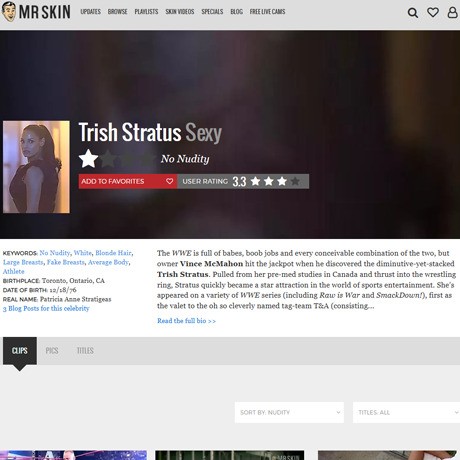Click the White keyword link
Image resolution: width=460 pixels, height=460 pixels.
[82, 253]
